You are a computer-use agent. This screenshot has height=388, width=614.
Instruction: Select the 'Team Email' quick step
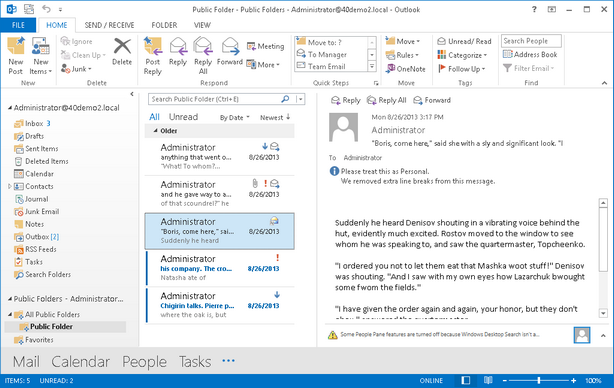click(331, 66)
